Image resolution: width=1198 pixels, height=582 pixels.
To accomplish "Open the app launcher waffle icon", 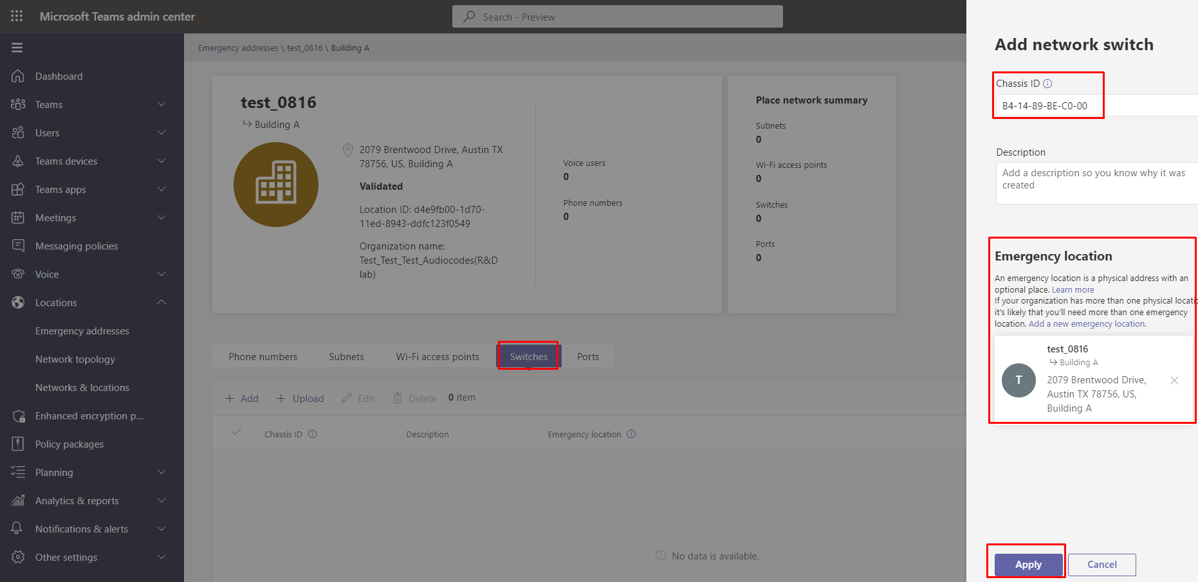I will coord(17,16).
